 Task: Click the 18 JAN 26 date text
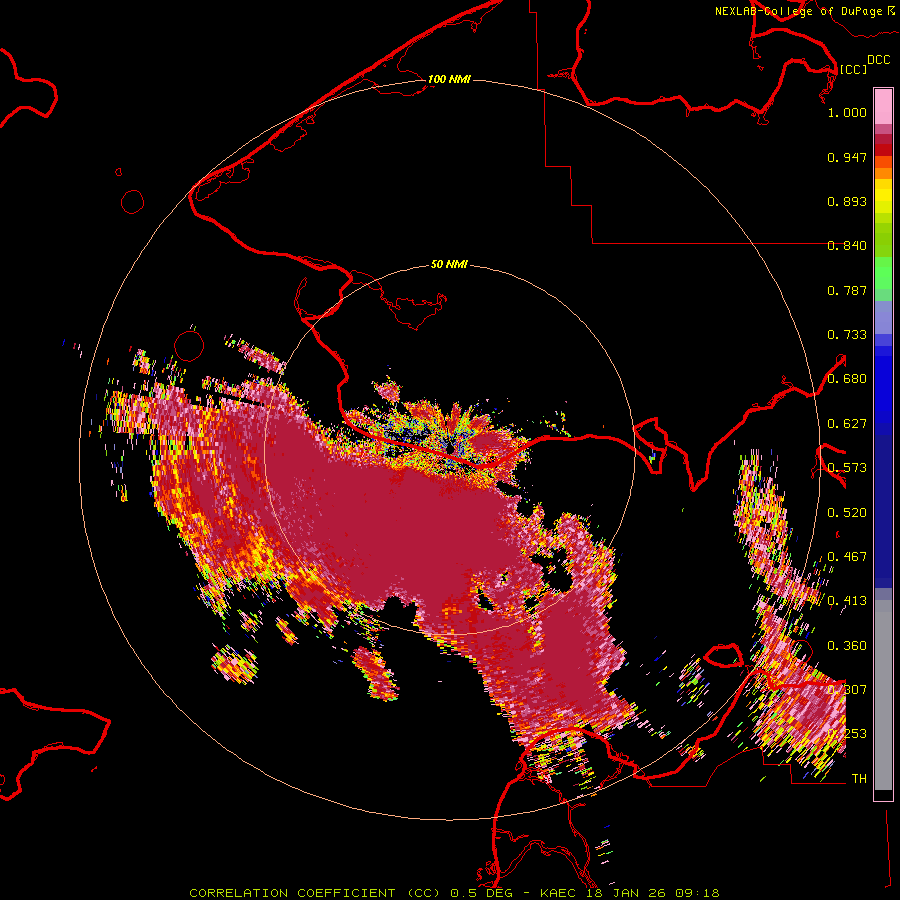626,893
